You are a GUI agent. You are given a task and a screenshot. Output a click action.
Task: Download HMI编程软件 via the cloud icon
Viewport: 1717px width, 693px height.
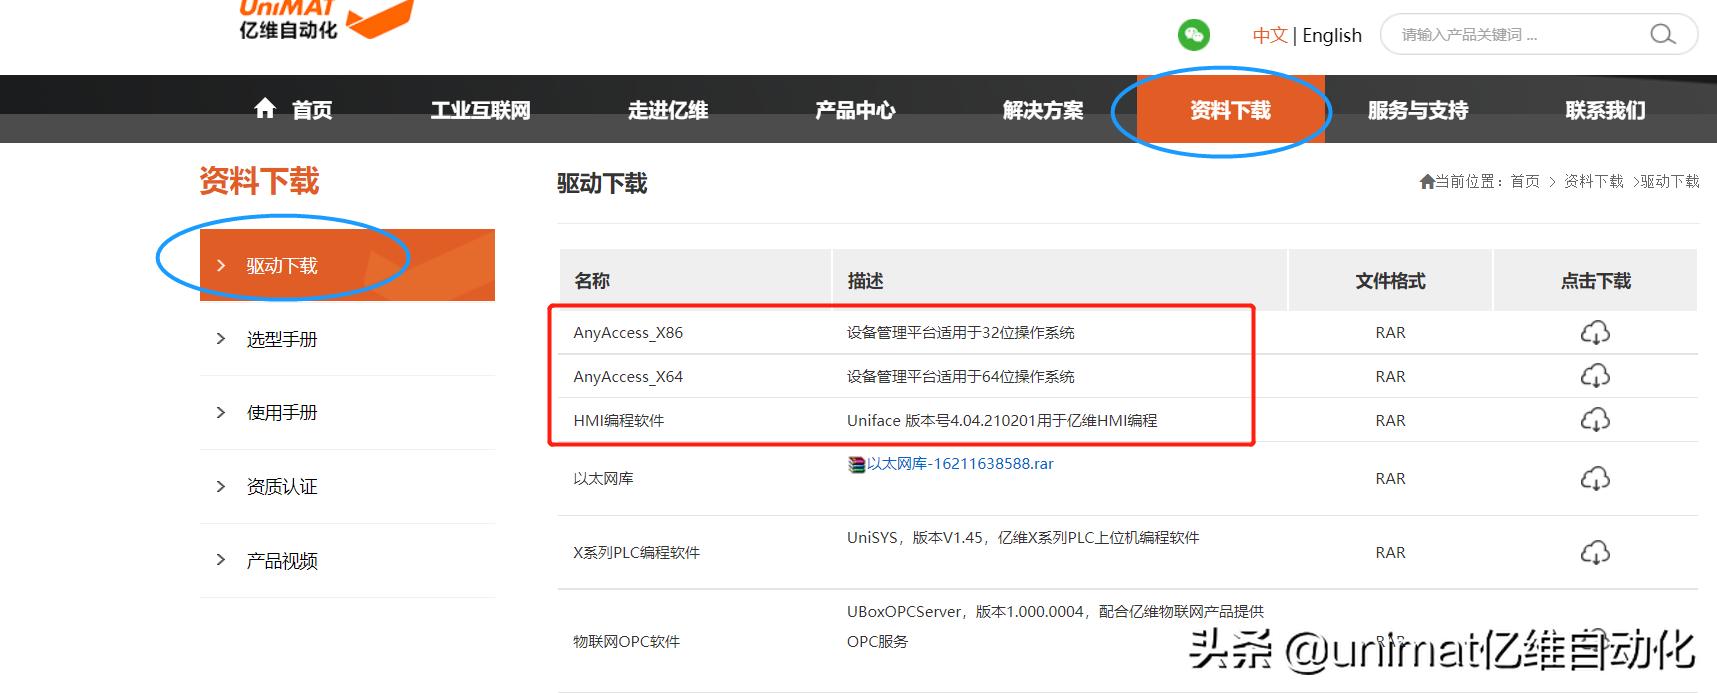(1595, 420)
